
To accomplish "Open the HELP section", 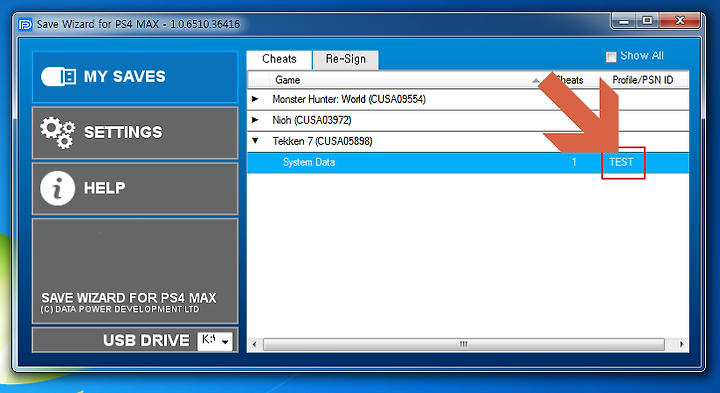I will click(x=135, y=188).
